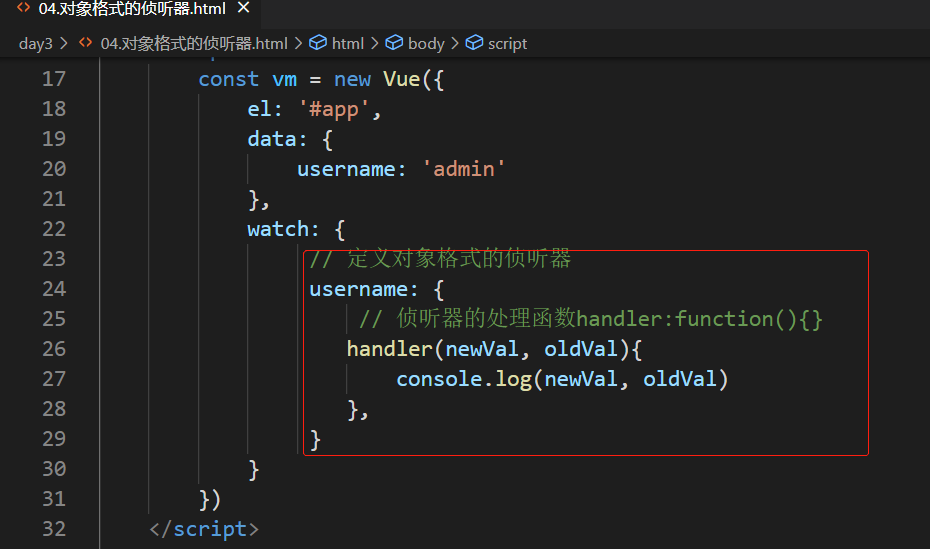Click HTML file icon on editor tab

click(24, 8)
